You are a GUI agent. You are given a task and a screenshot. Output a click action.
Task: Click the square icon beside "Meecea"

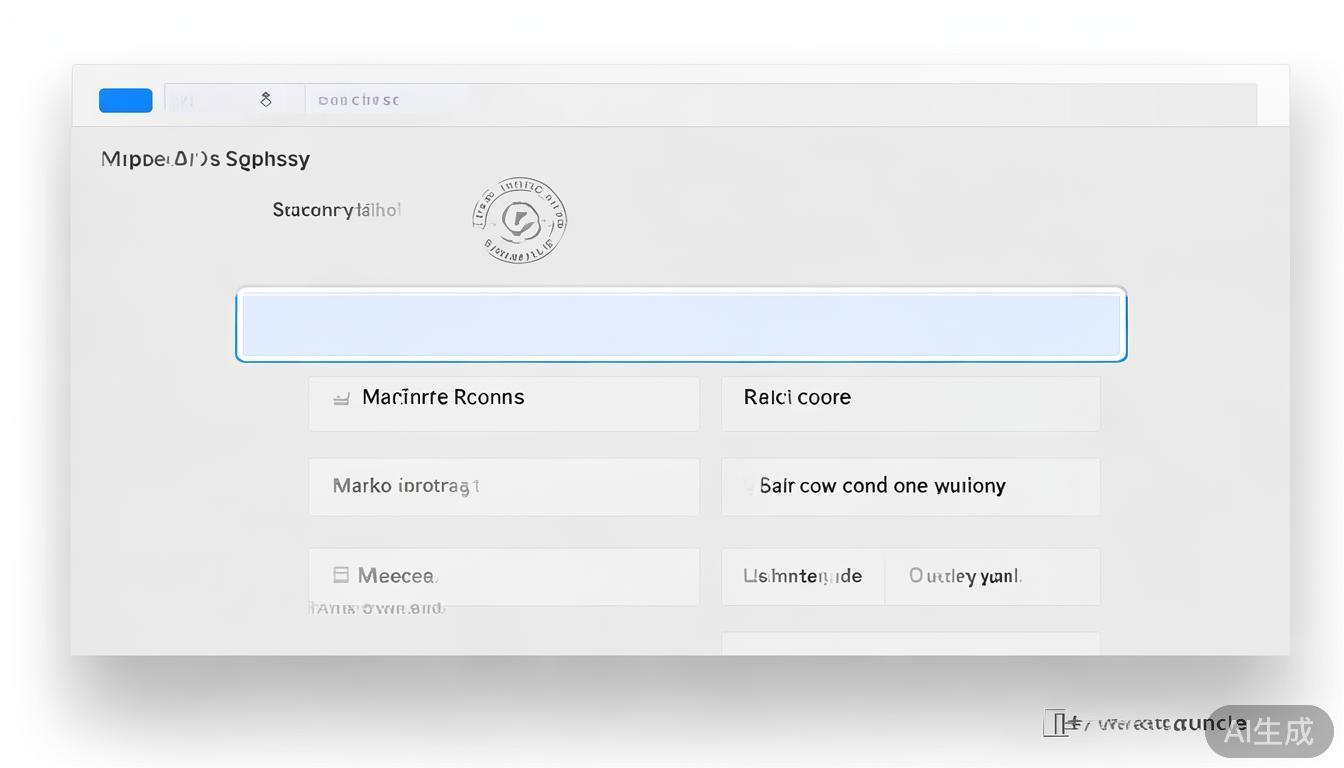341,575
